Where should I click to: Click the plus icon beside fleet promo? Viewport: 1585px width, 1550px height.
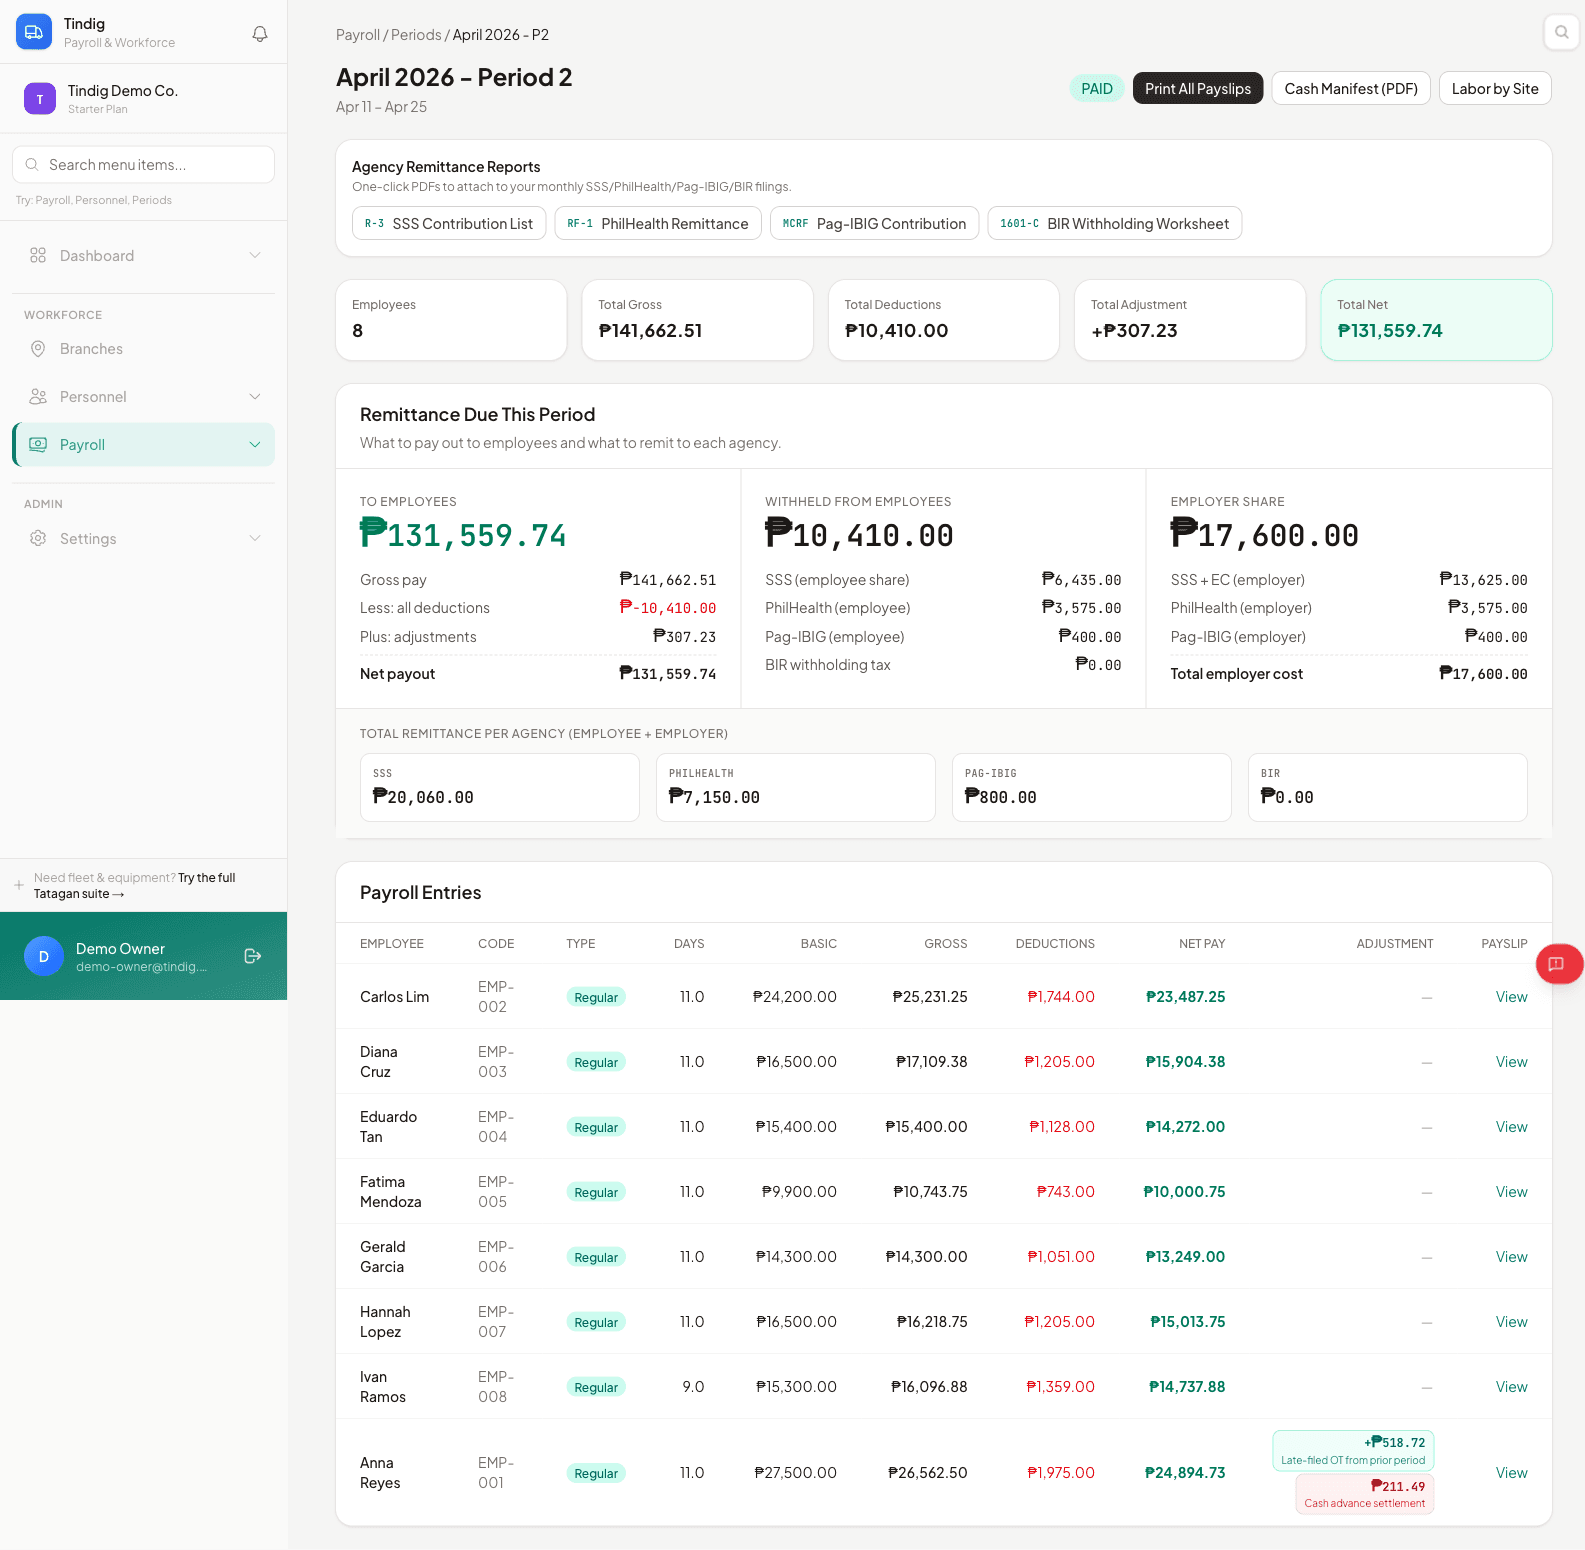[x=19, y=885]
